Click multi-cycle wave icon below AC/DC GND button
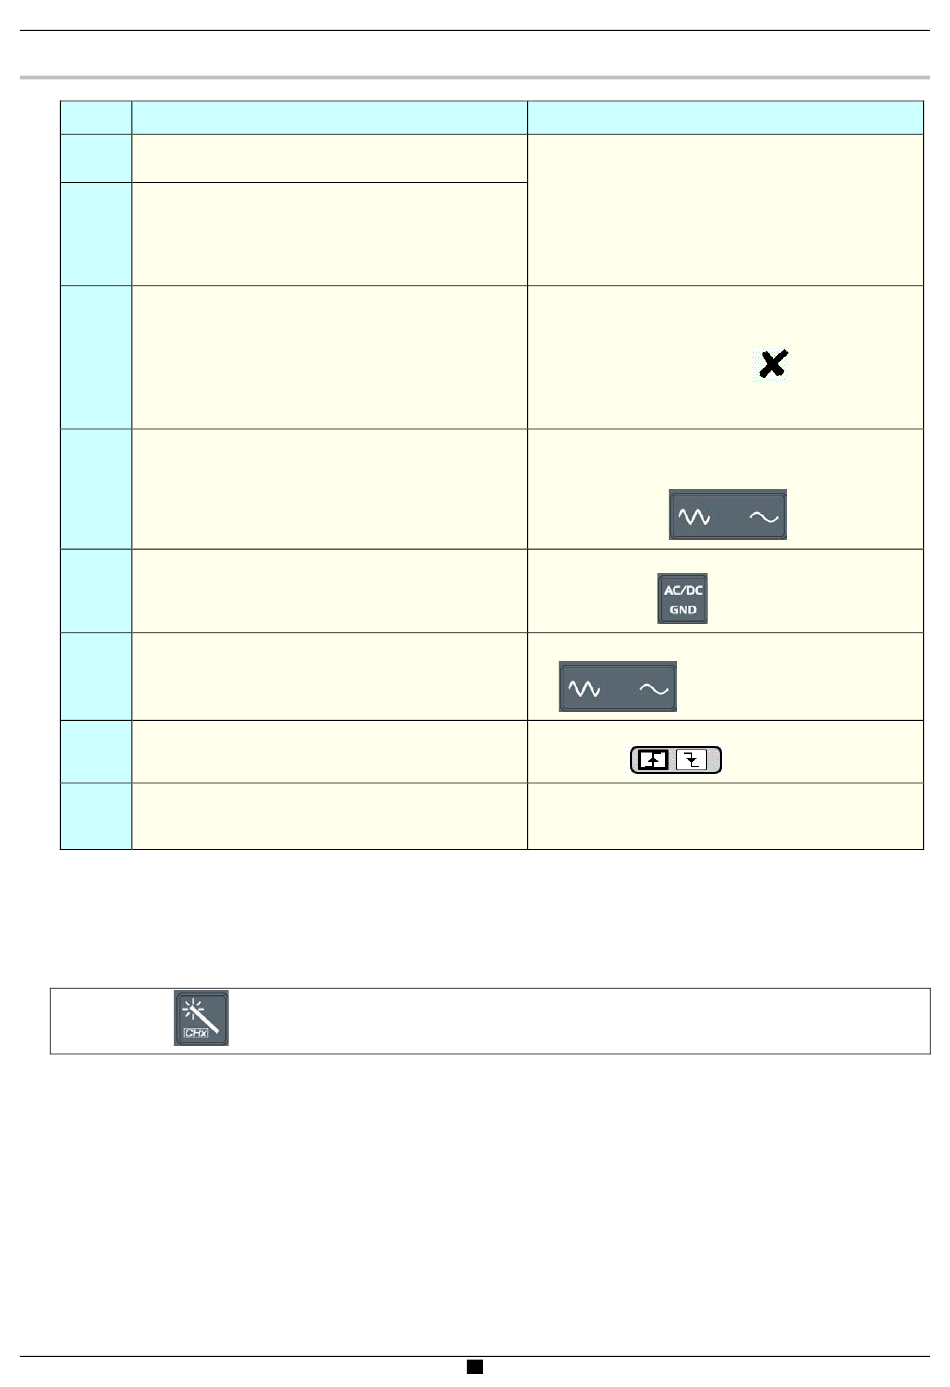 (584, 688)
